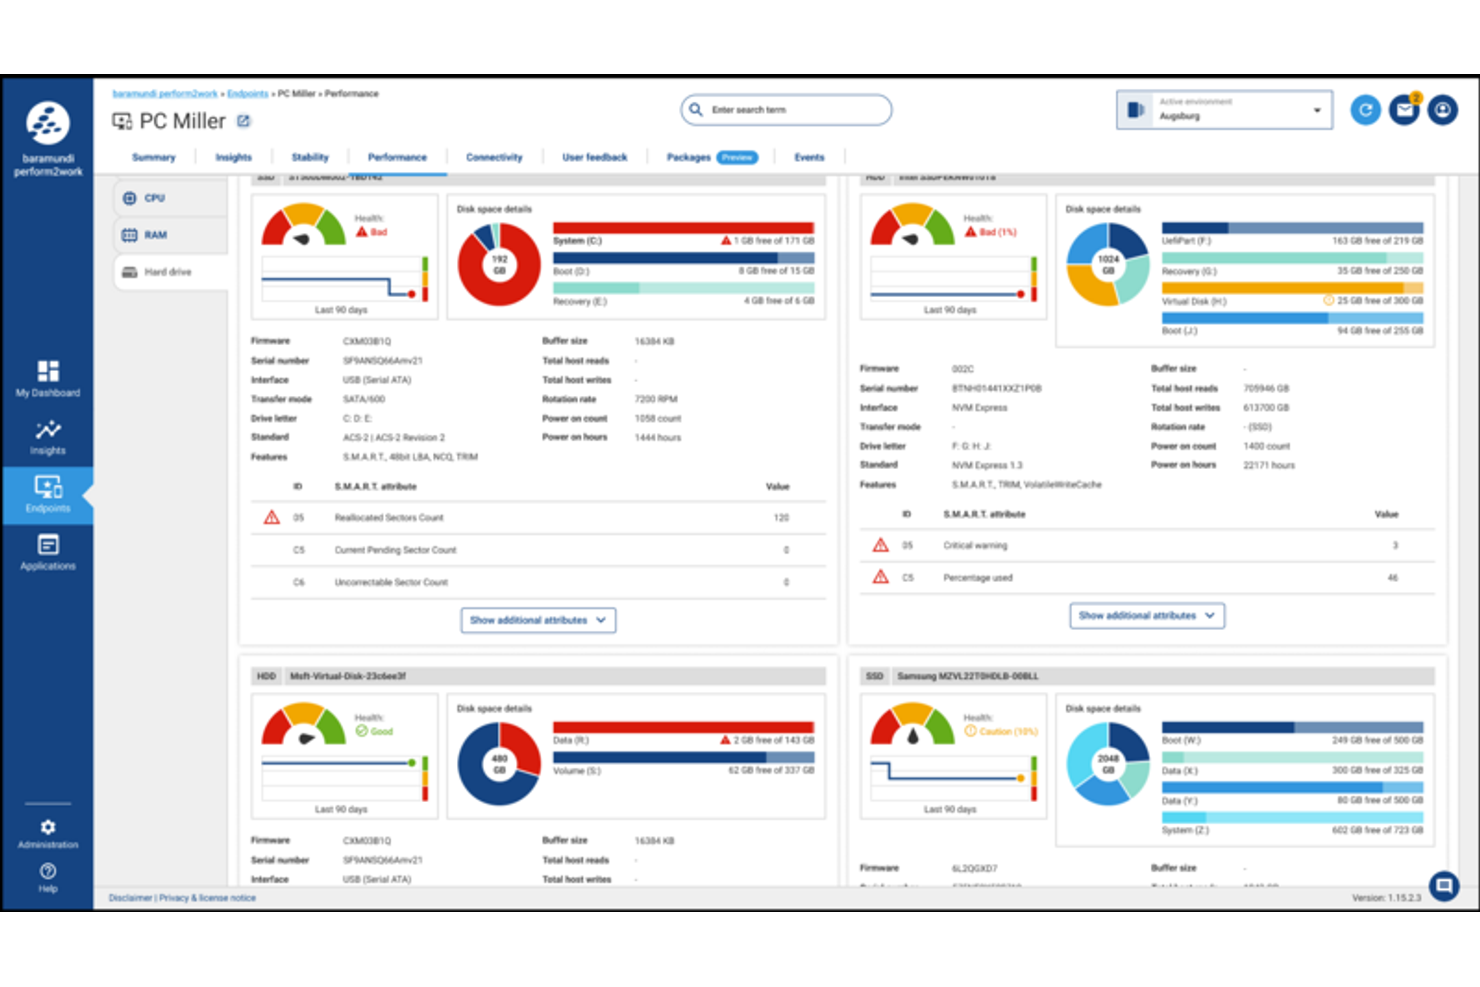The width and height of the screenshot is (1480, 987).
Task: Open the Endpoints section in sidebar
Action: click(x=47, y=495)
